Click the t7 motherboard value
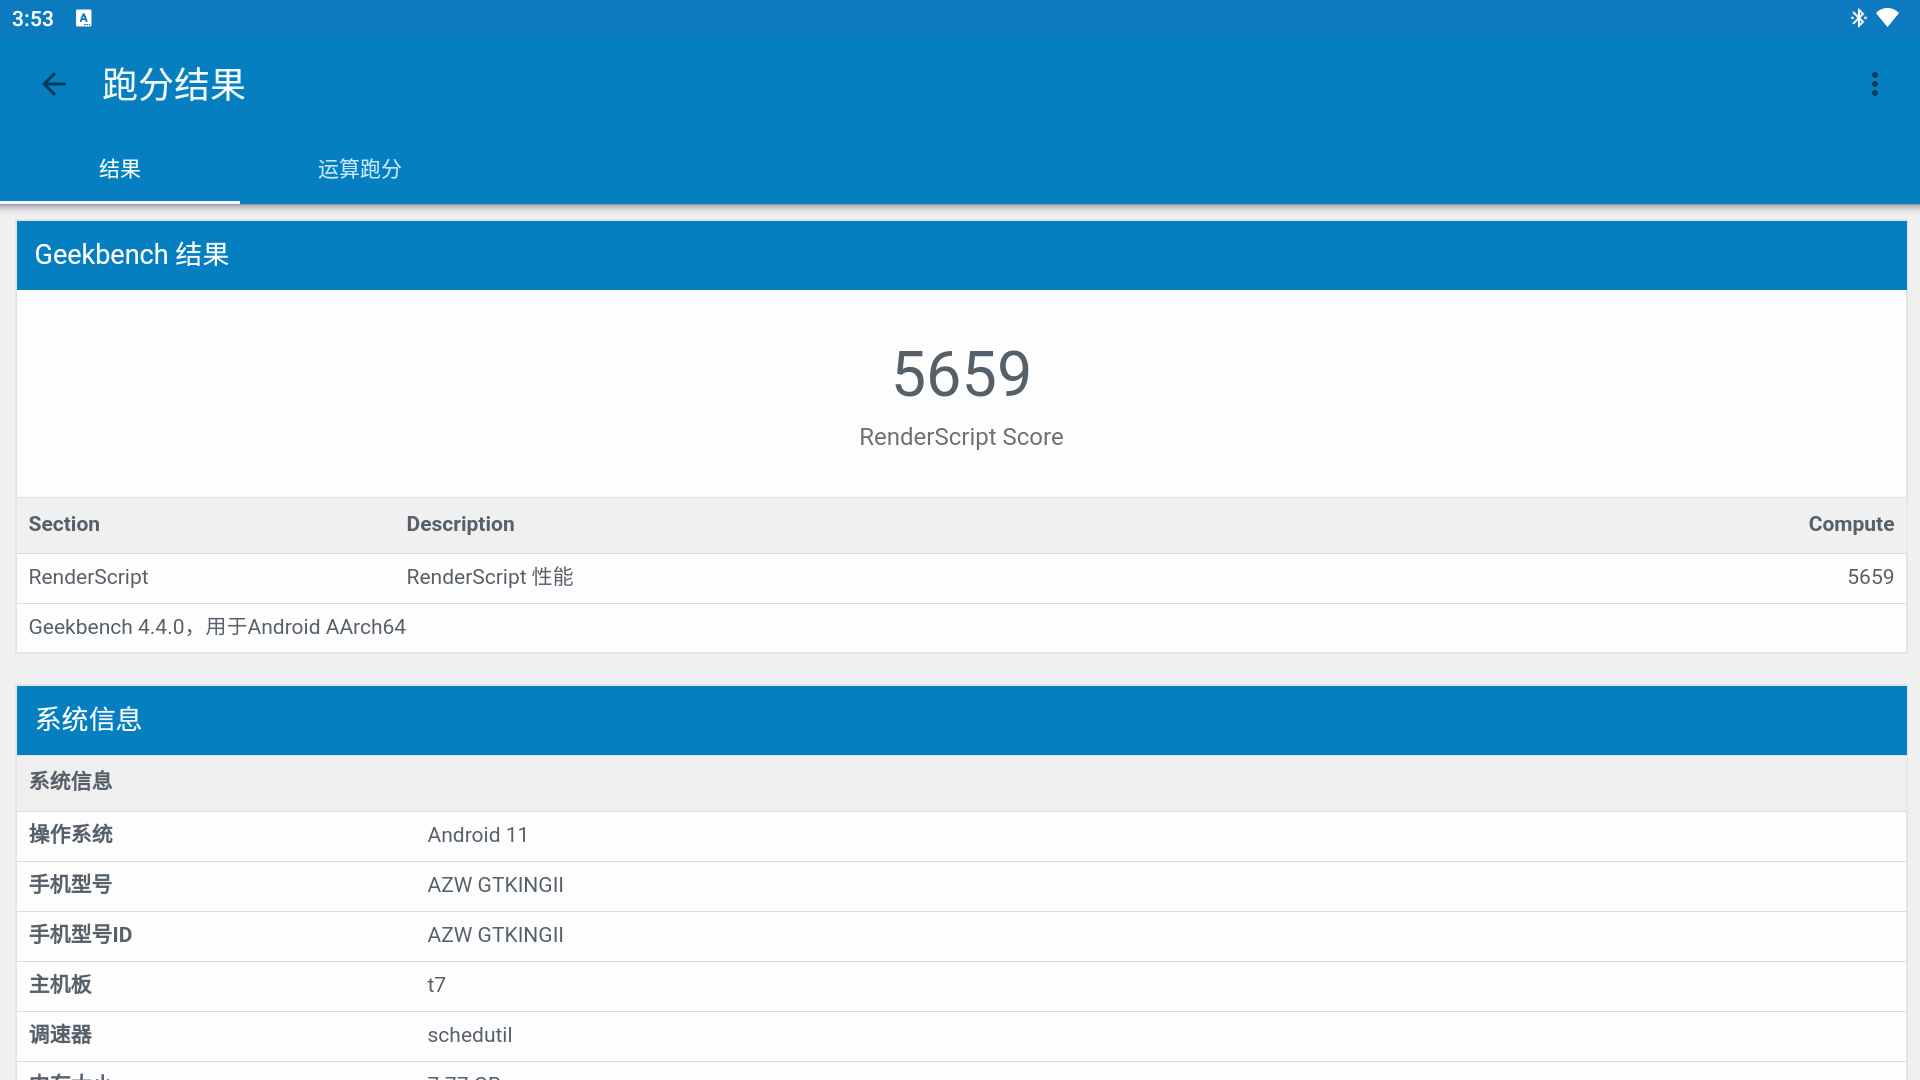The image size is (1920, 1080). point(436,985)
